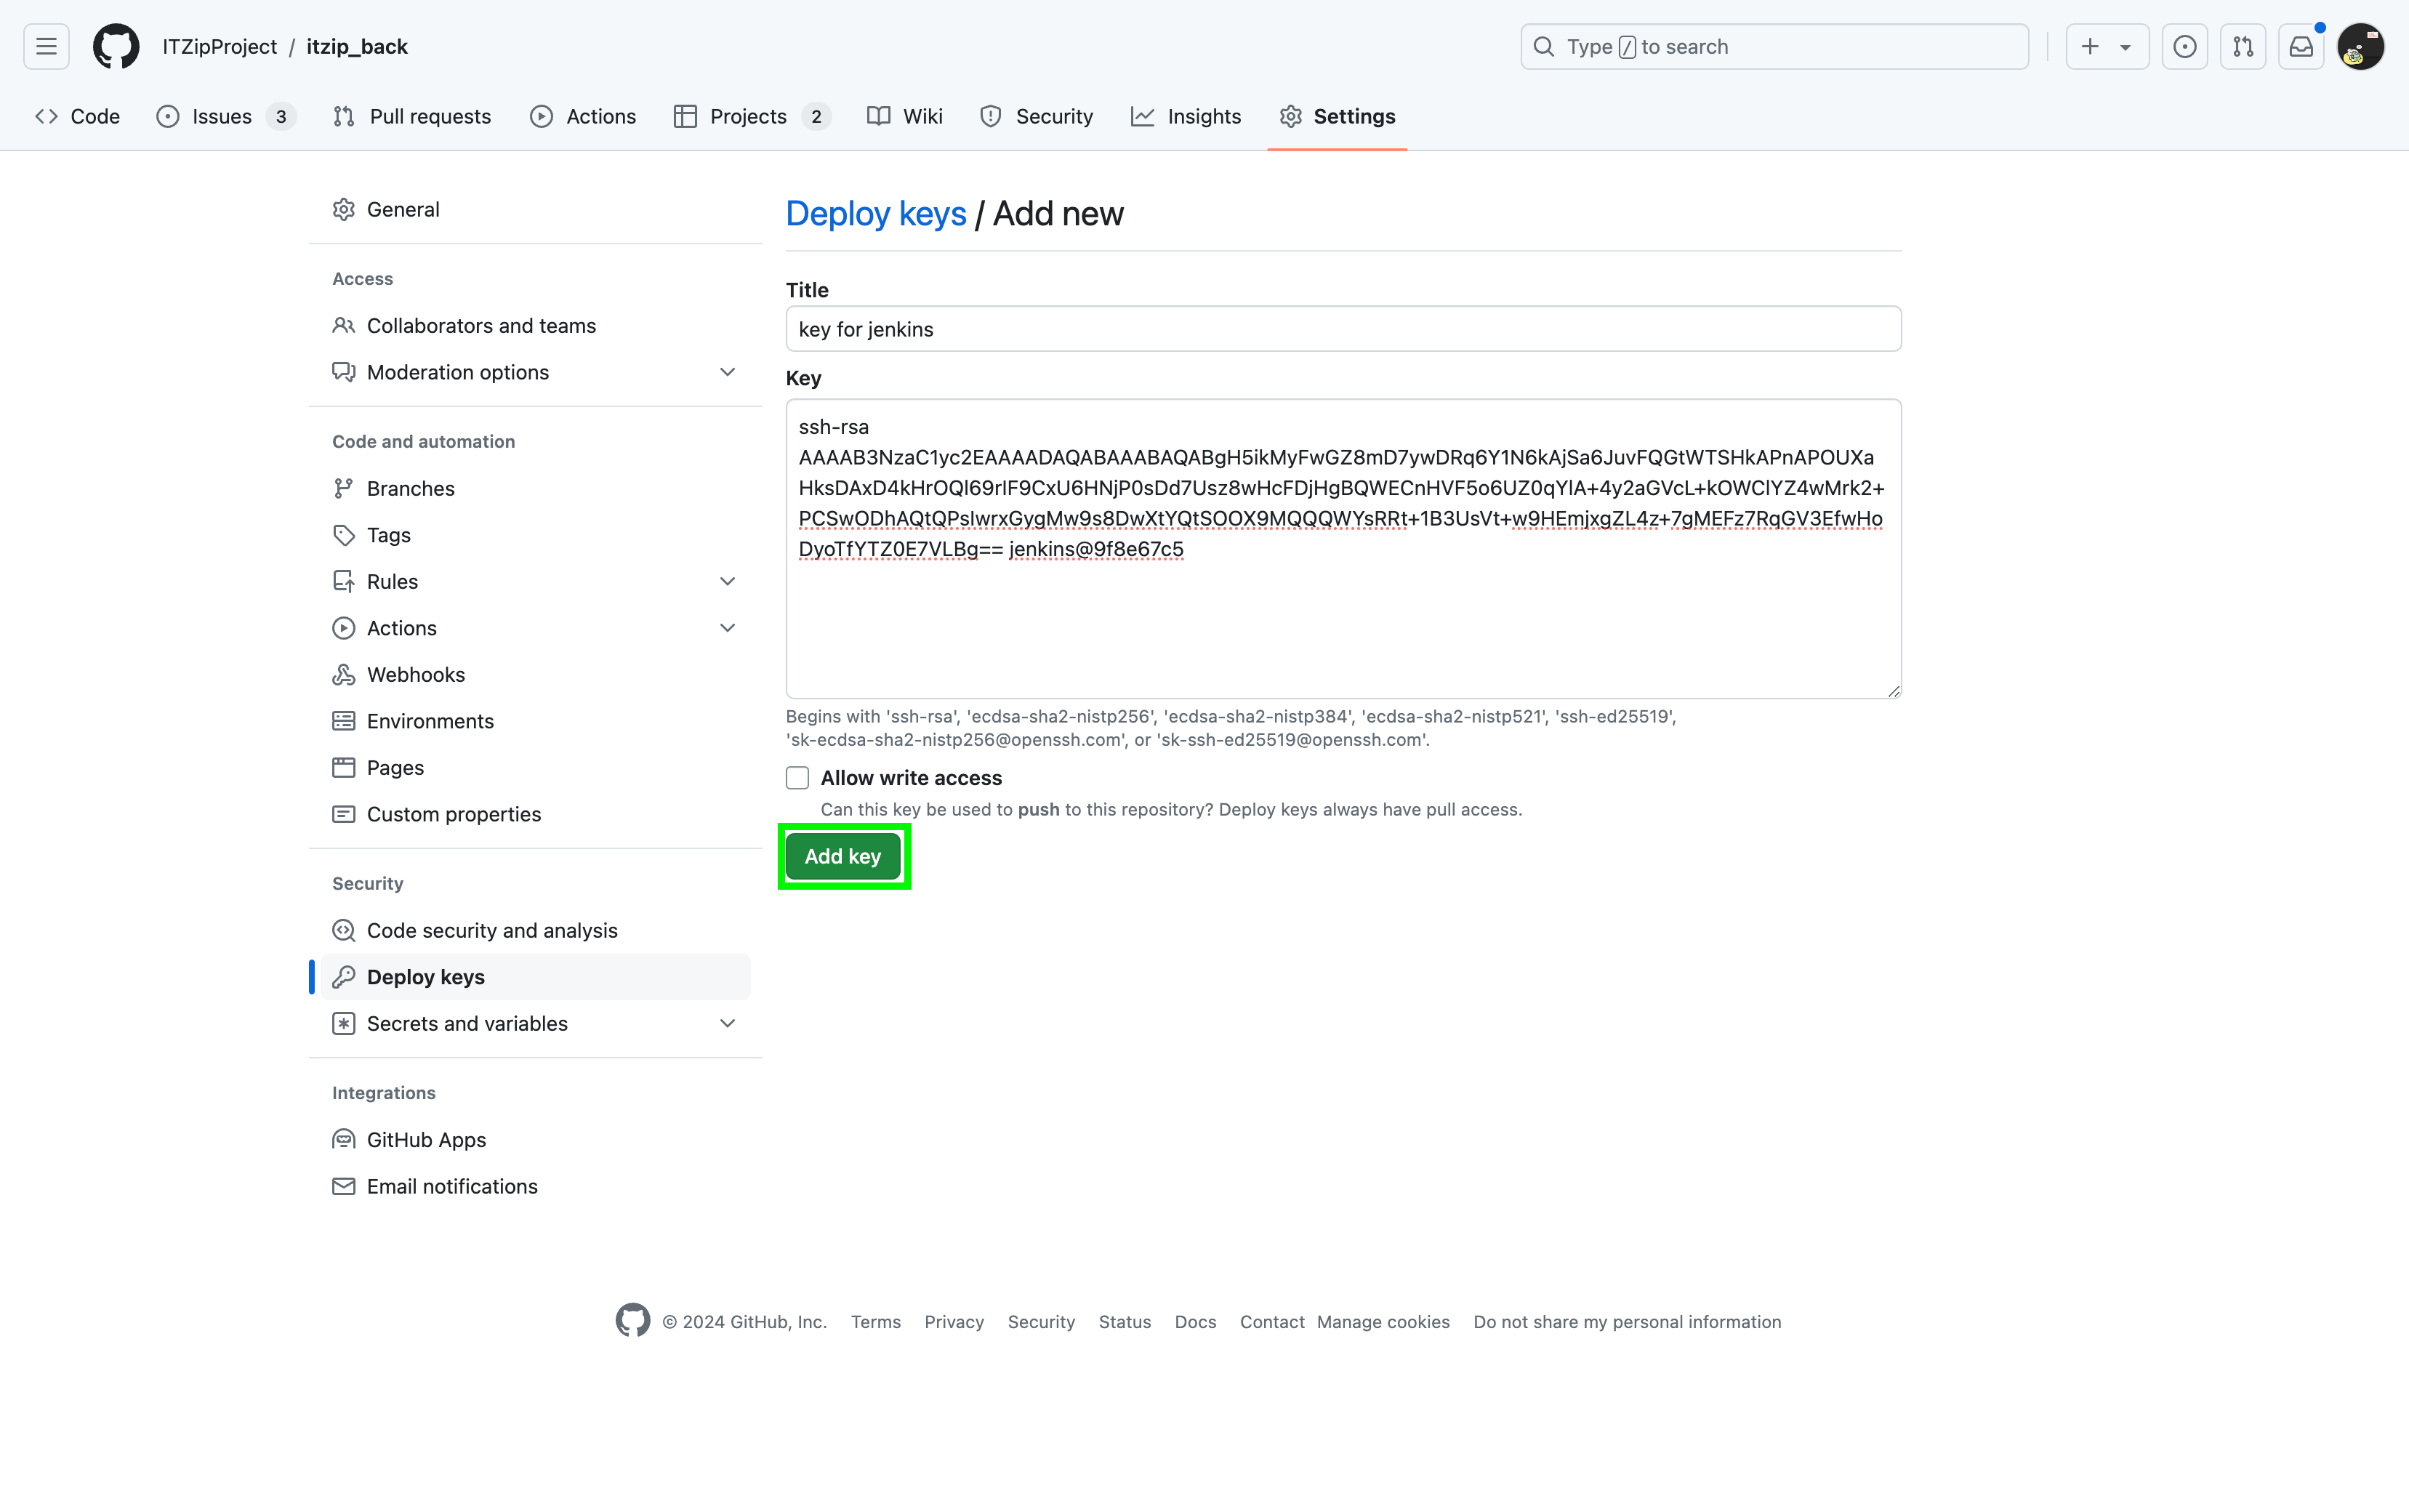Expand Secrets and variables section
Viewport: 2409px width, 1512px height.
tap(727, 1023)
